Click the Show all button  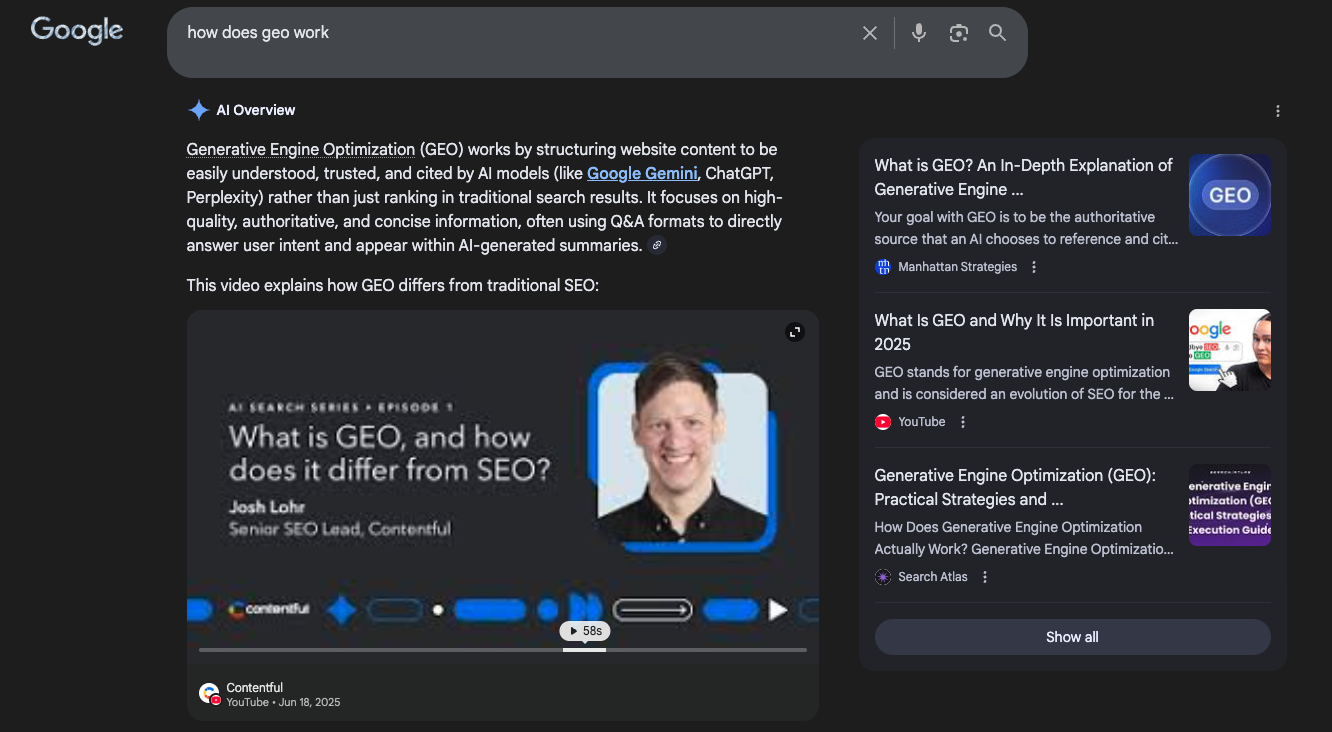click(x=1072, y=637)
